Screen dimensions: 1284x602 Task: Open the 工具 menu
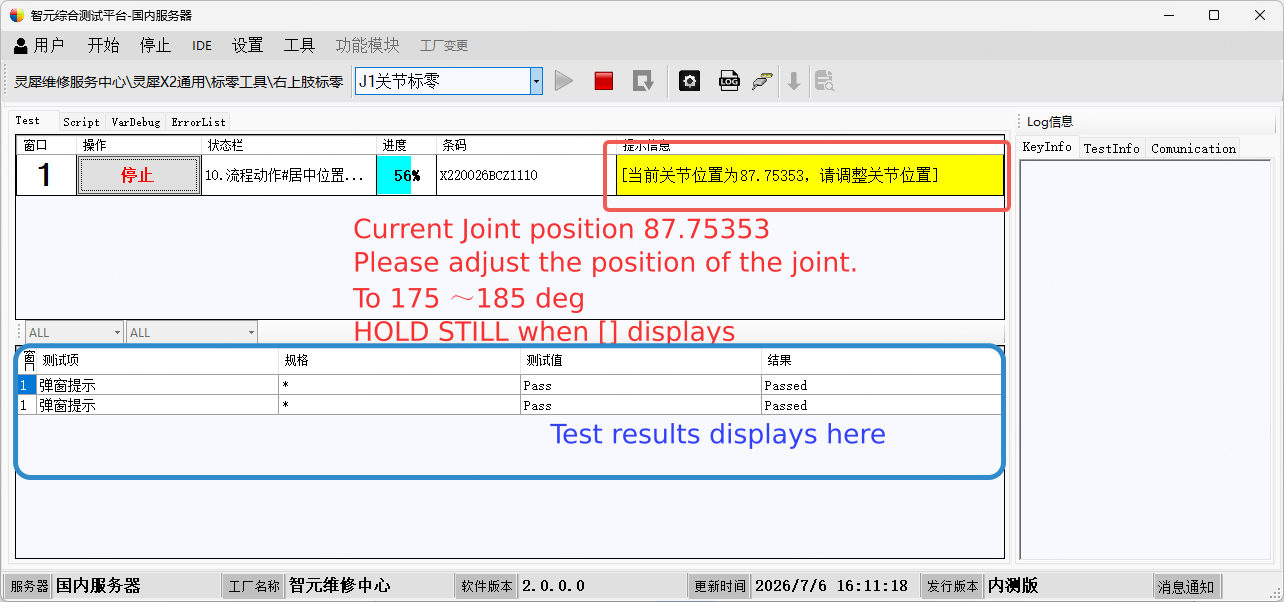(x=299, y=45)
